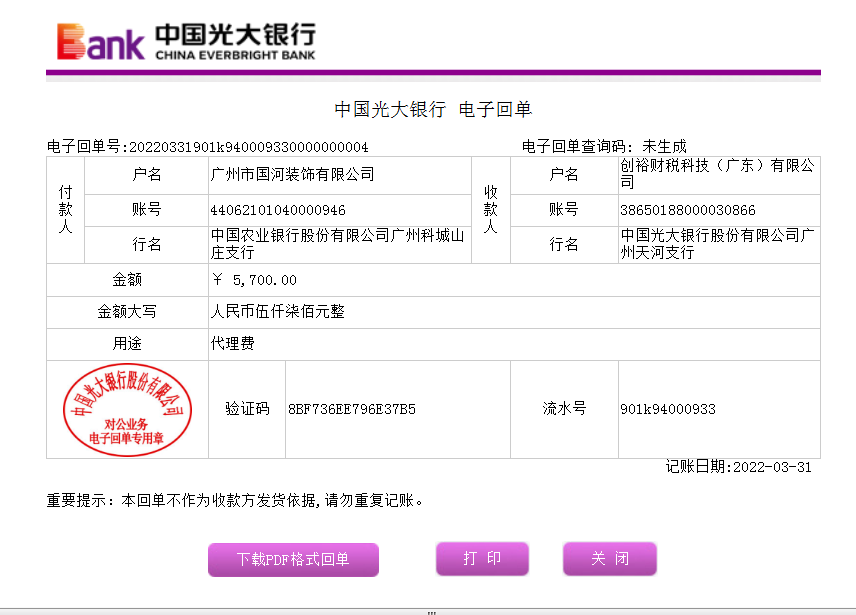Select the purpose value 代理费
Image resolution: width=856 pixels, height=615 pixels.
233,343
